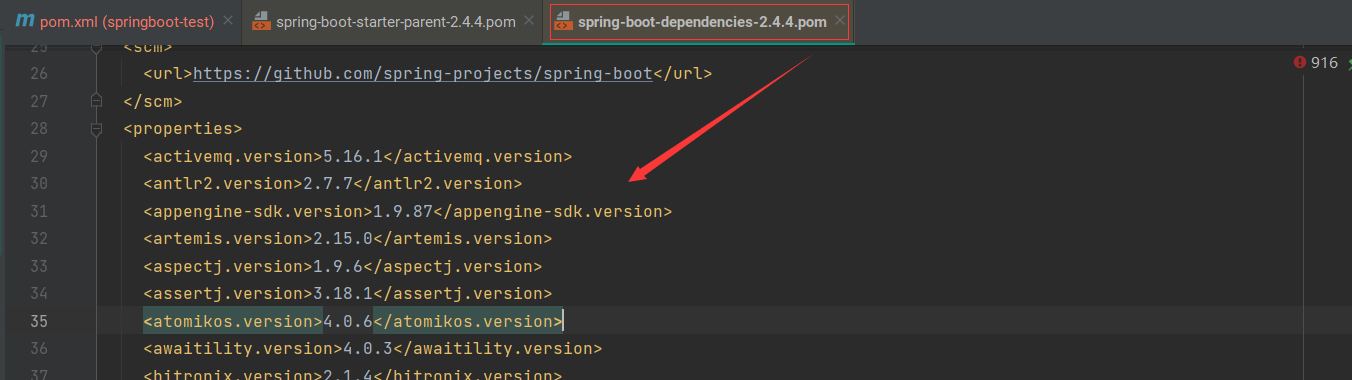Click the atomikos.version value 4.0.6
1352x380 pixels.
coord(347,321)
